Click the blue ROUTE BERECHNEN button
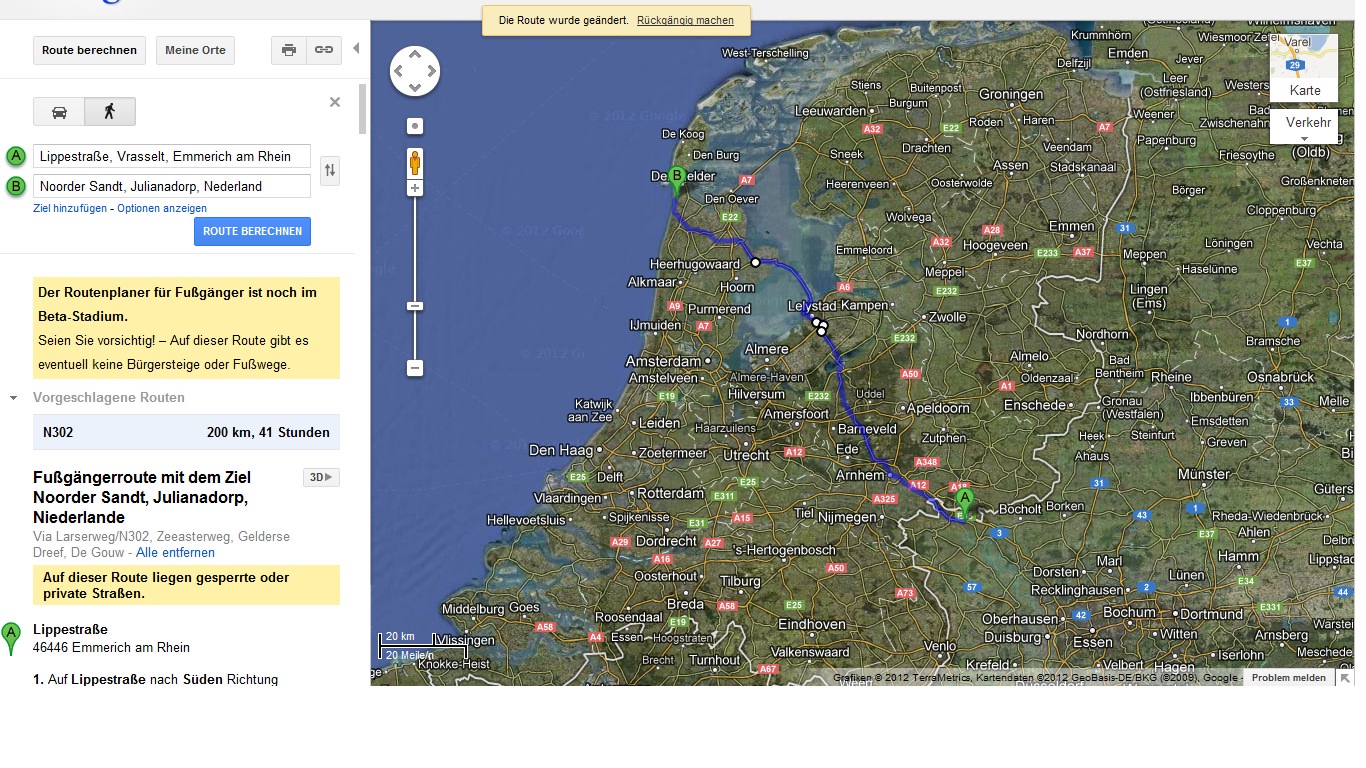 tap(253, 231)
